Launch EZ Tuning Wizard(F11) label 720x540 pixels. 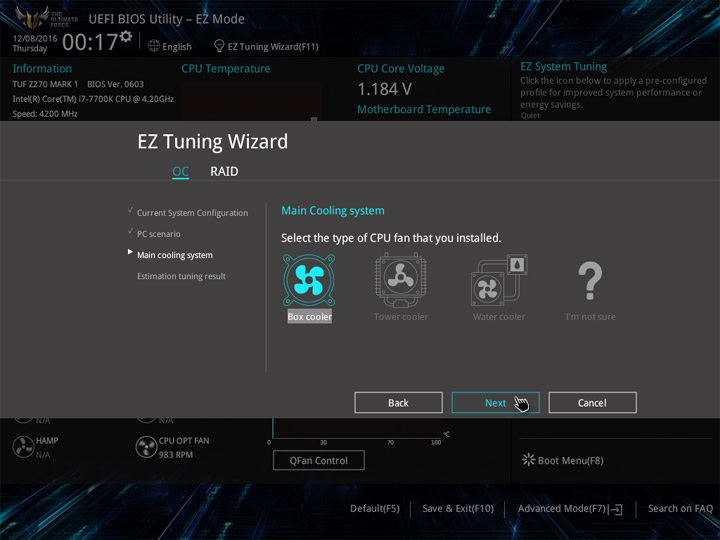[x=273, y=46]
